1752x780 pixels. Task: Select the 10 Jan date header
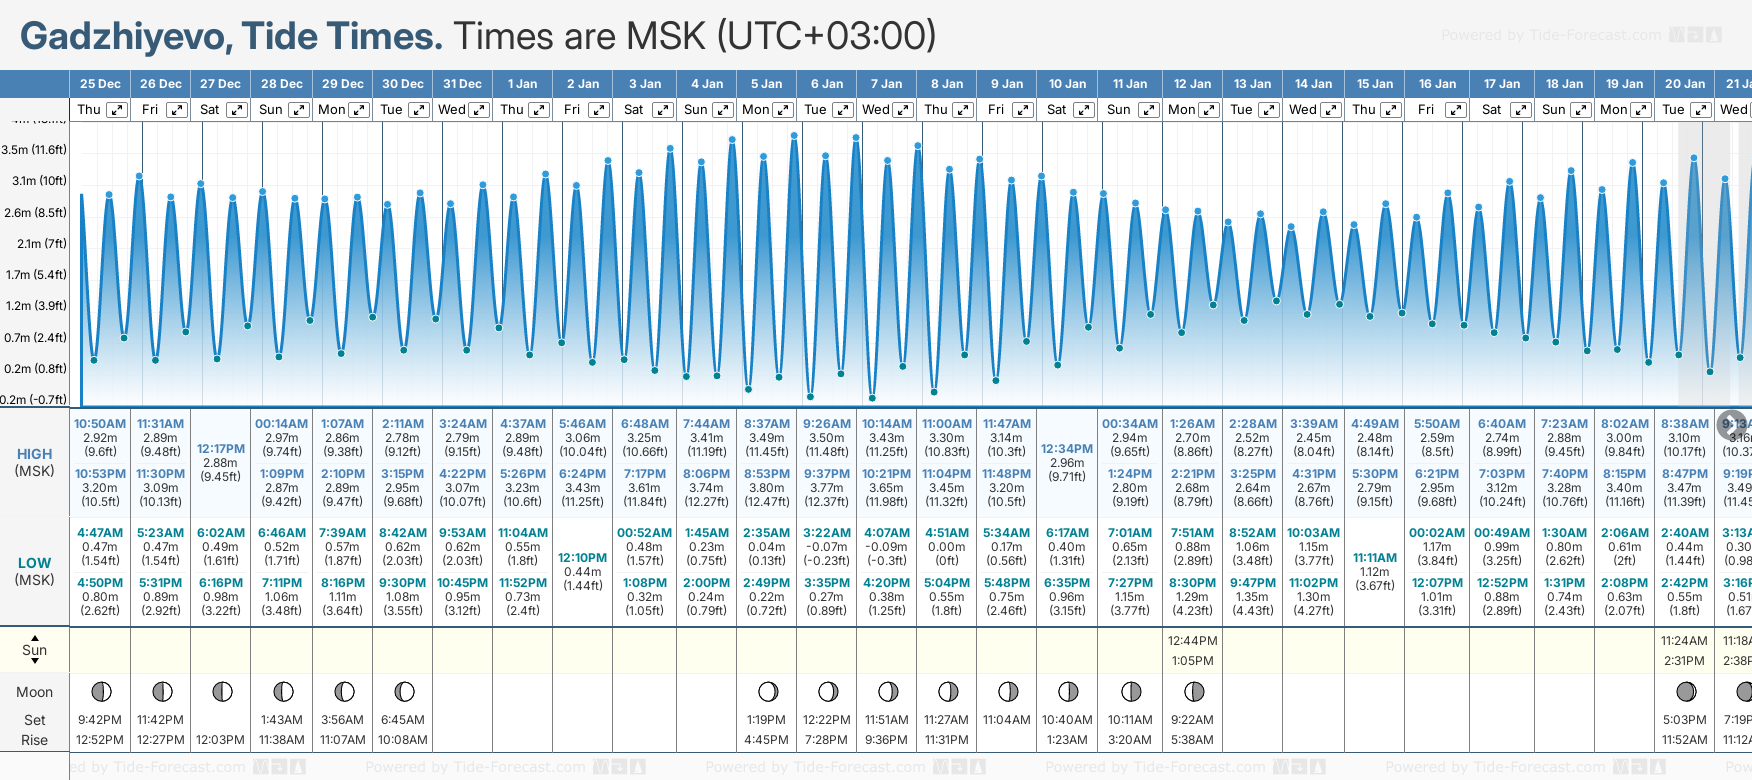pyautogui.click(x=1067, y=84)
